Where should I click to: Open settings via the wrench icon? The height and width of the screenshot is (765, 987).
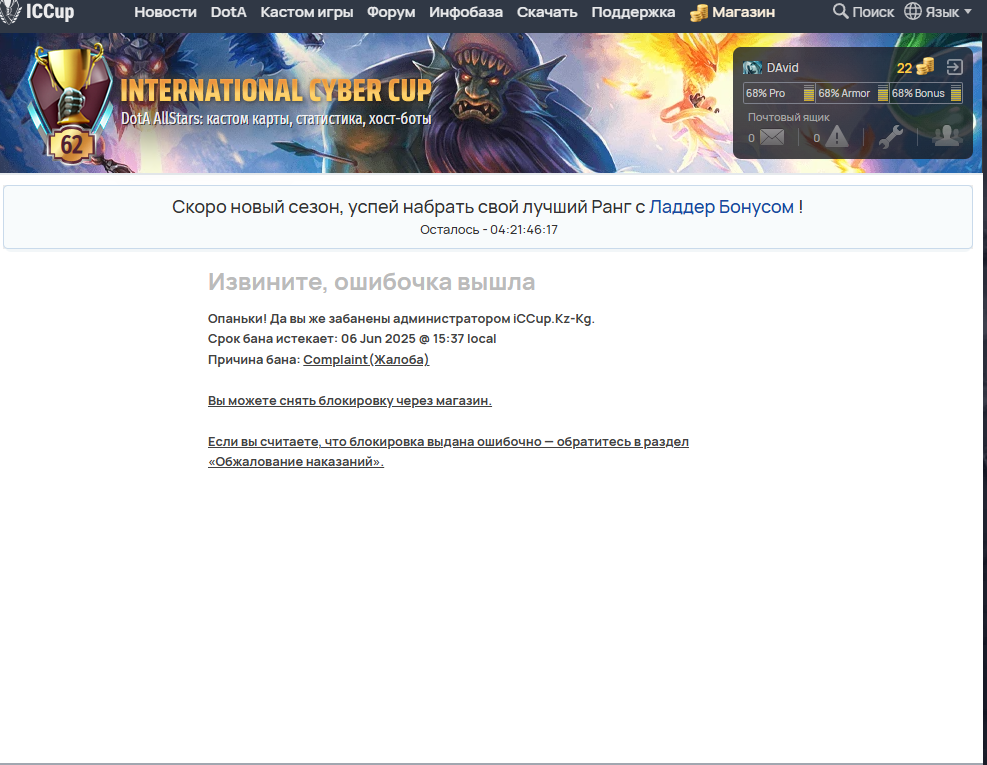coord(891,137)
